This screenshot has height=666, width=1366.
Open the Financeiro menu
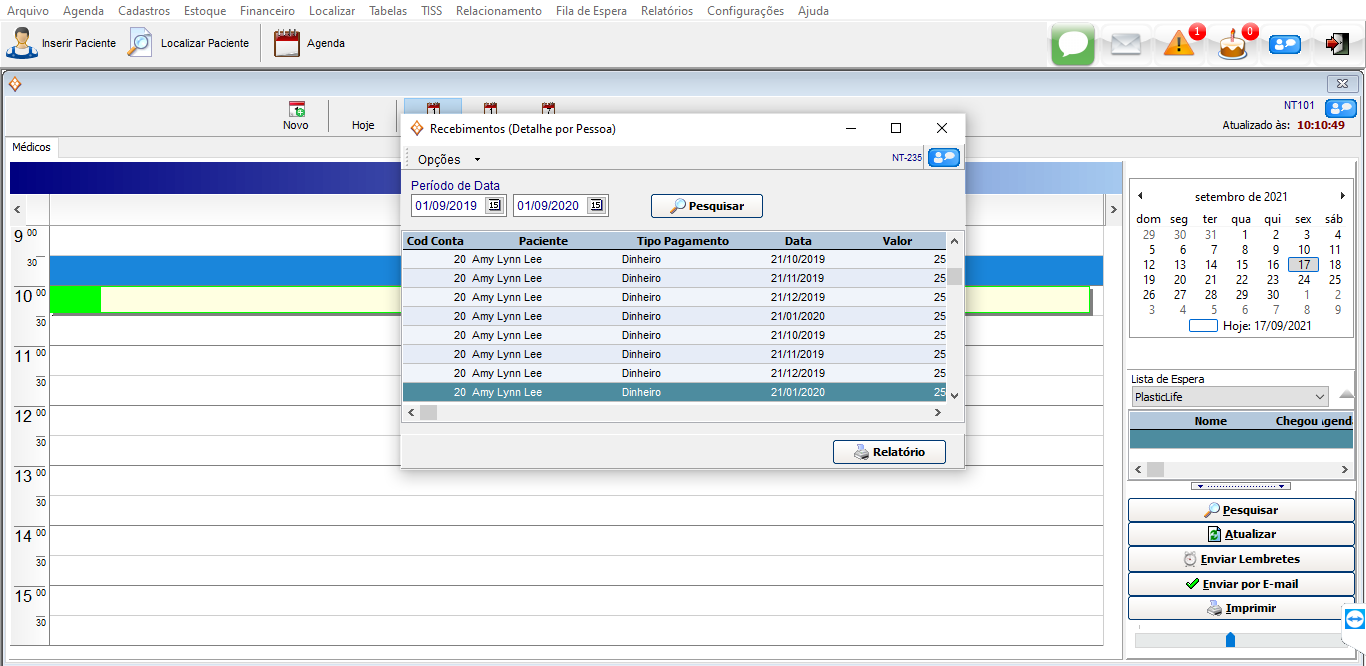[267, 11]
